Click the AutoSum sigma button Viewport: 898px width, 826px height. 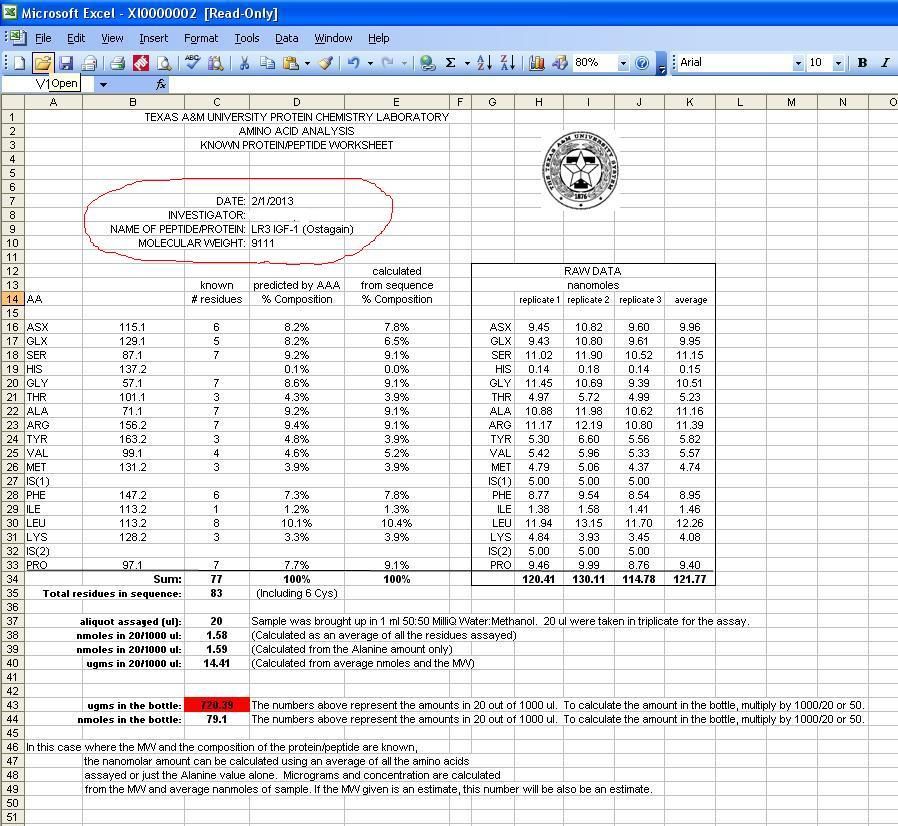[x=451, y=62]
